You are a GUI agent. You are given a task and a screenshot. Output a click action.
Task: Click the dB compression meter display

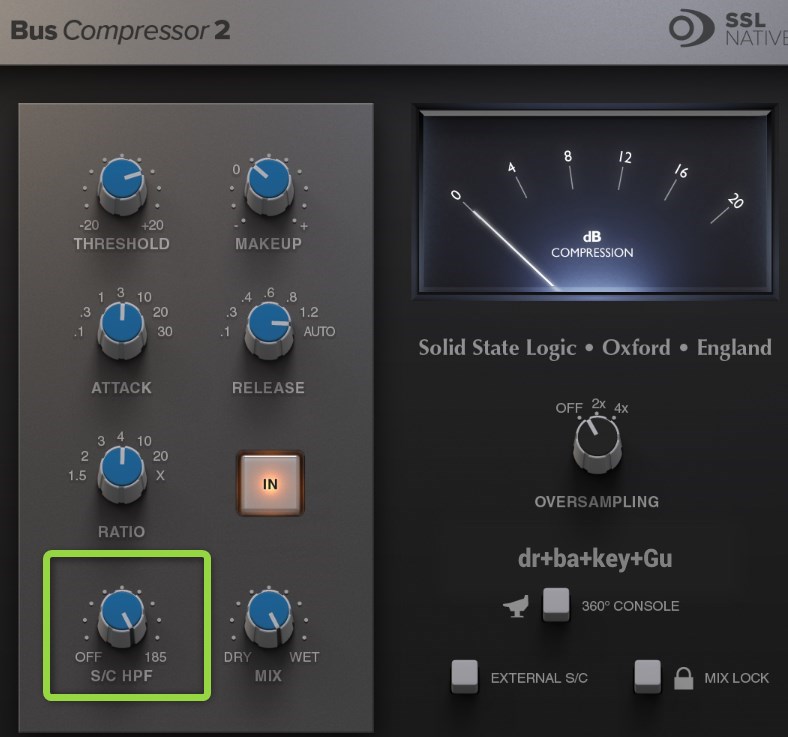[594, 199]
